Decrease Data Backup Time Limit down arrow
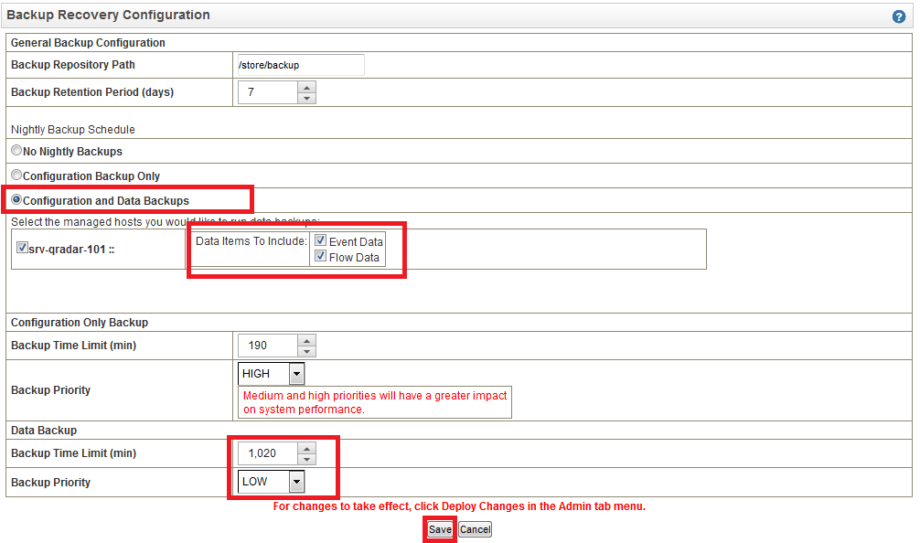 tap(306, 459)
